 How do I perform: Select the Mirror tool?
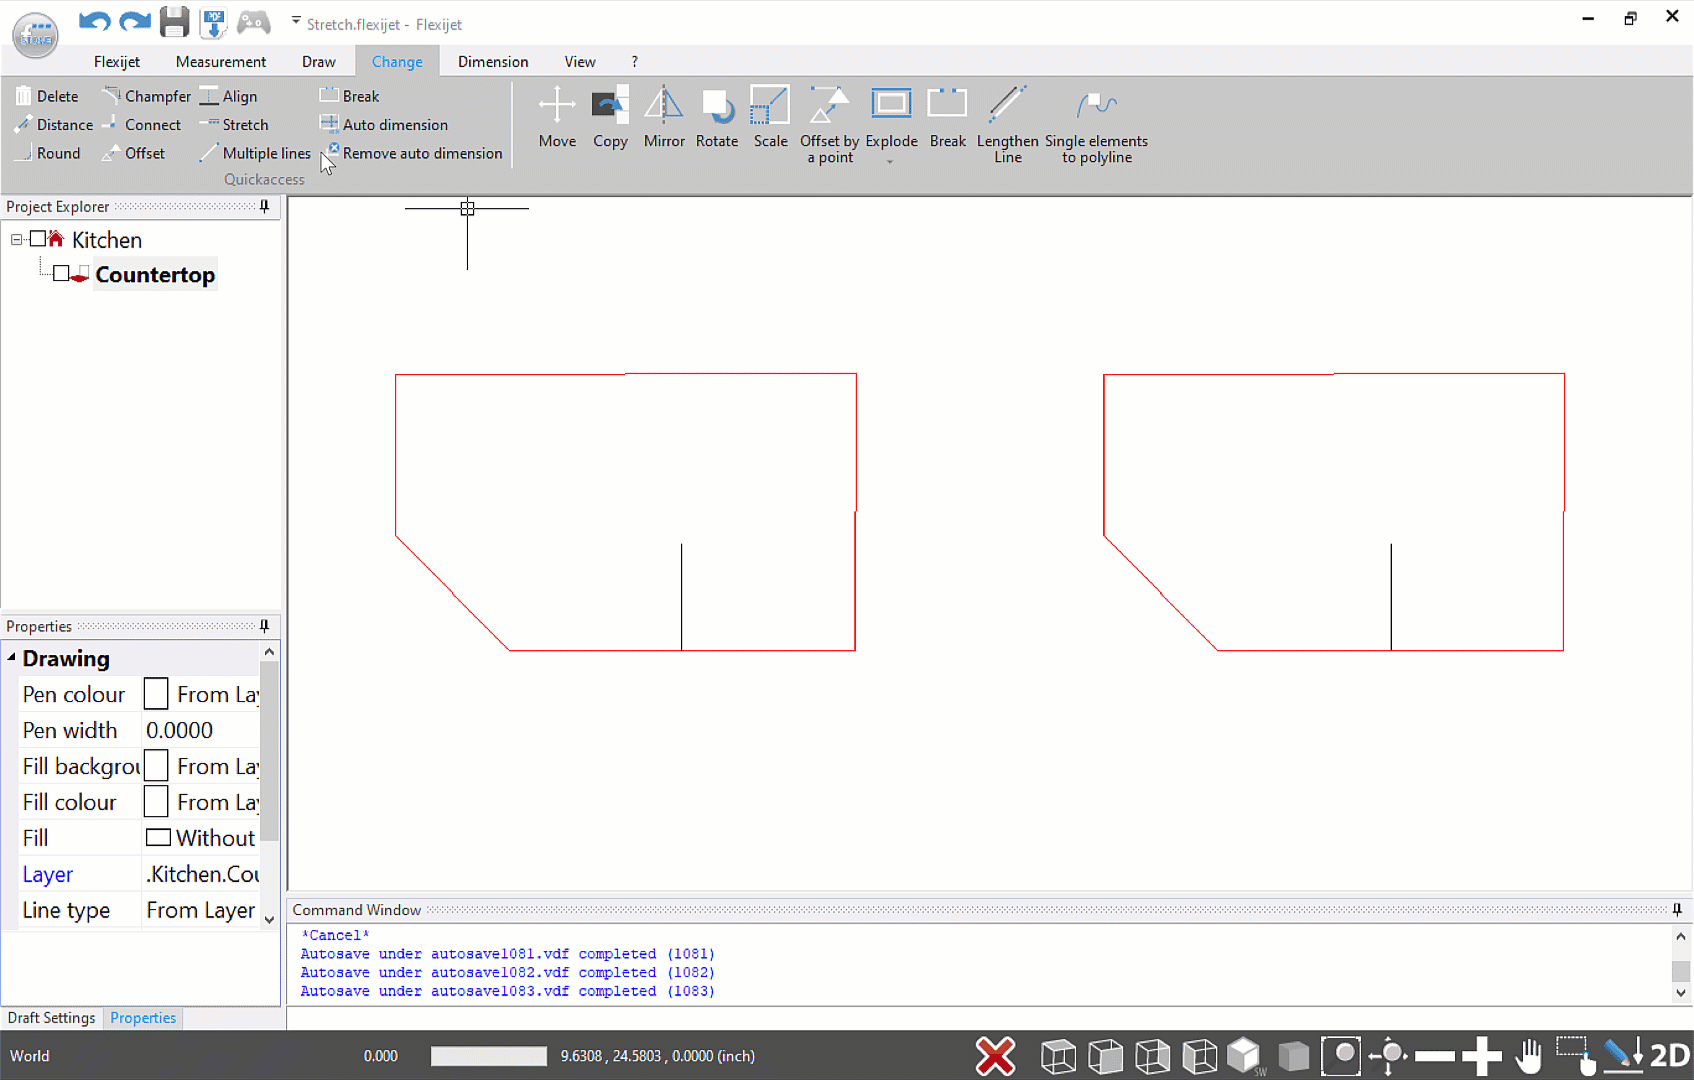[x=663, y=120]
